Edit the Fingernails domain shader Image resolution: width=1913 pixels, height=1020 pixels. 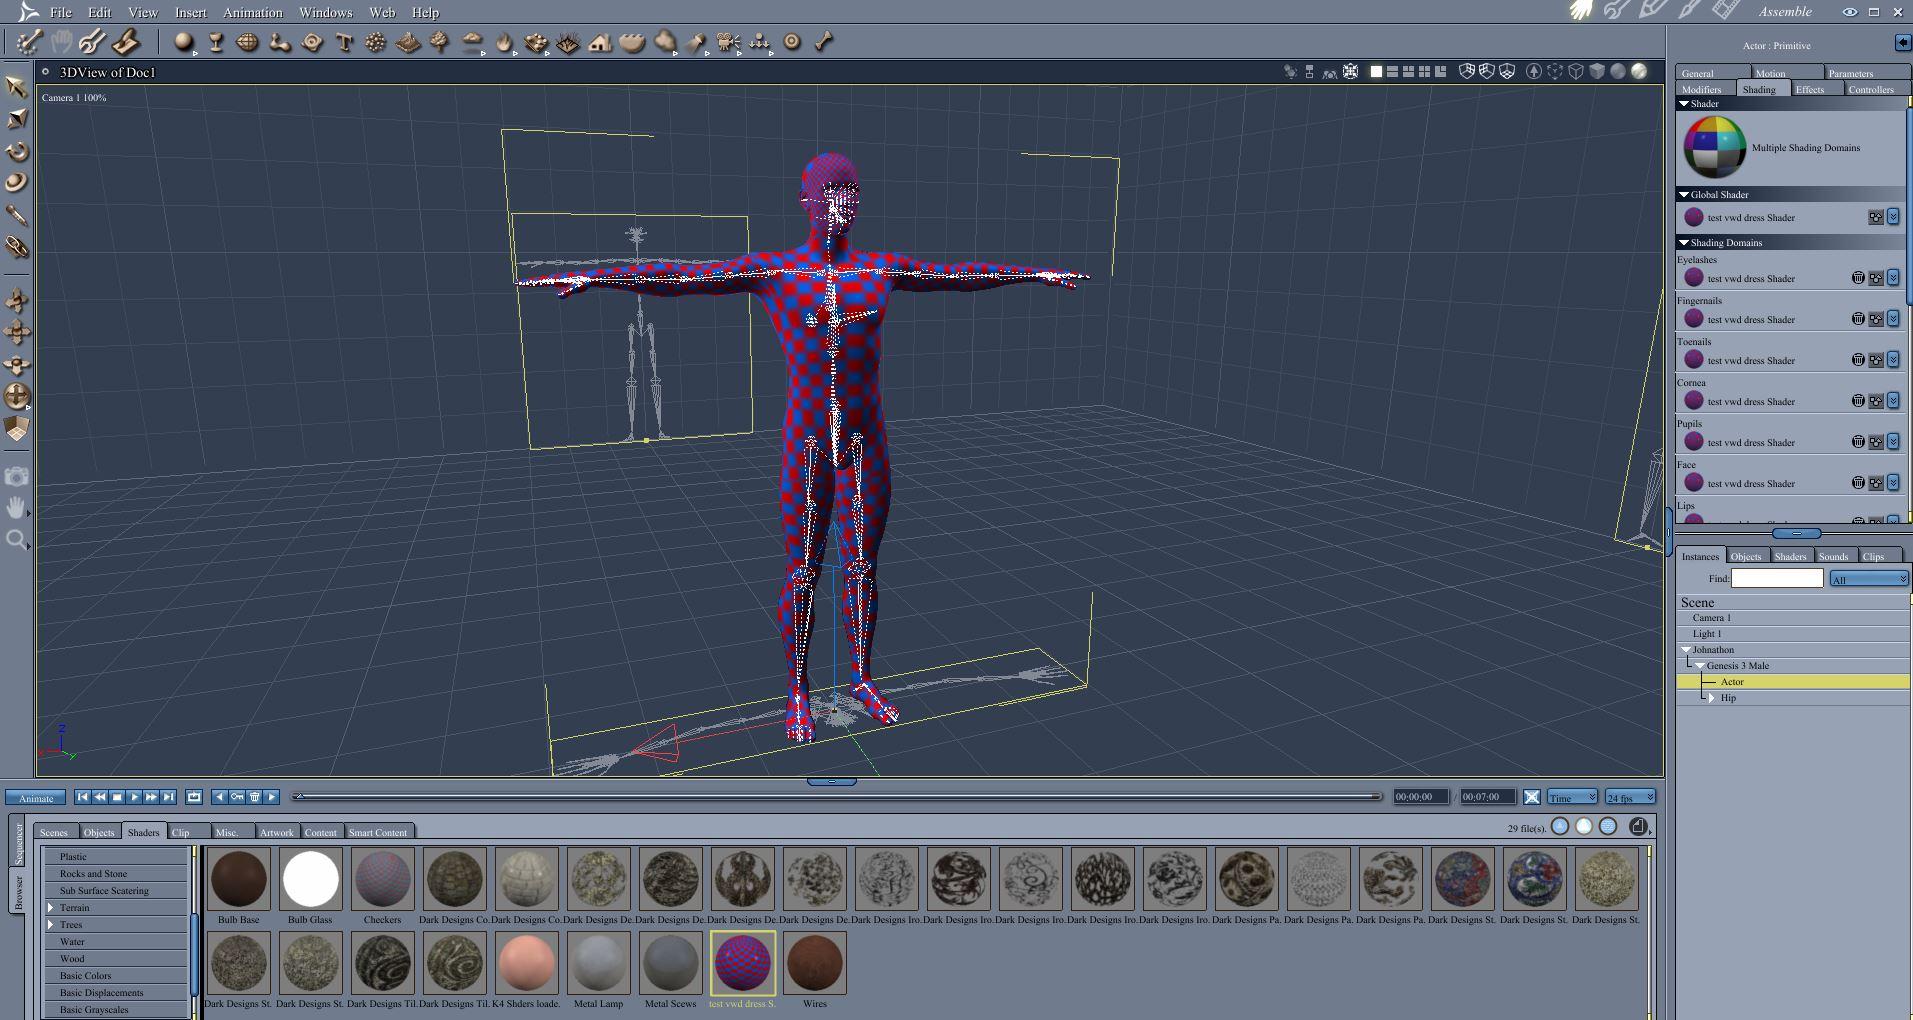1876,319
